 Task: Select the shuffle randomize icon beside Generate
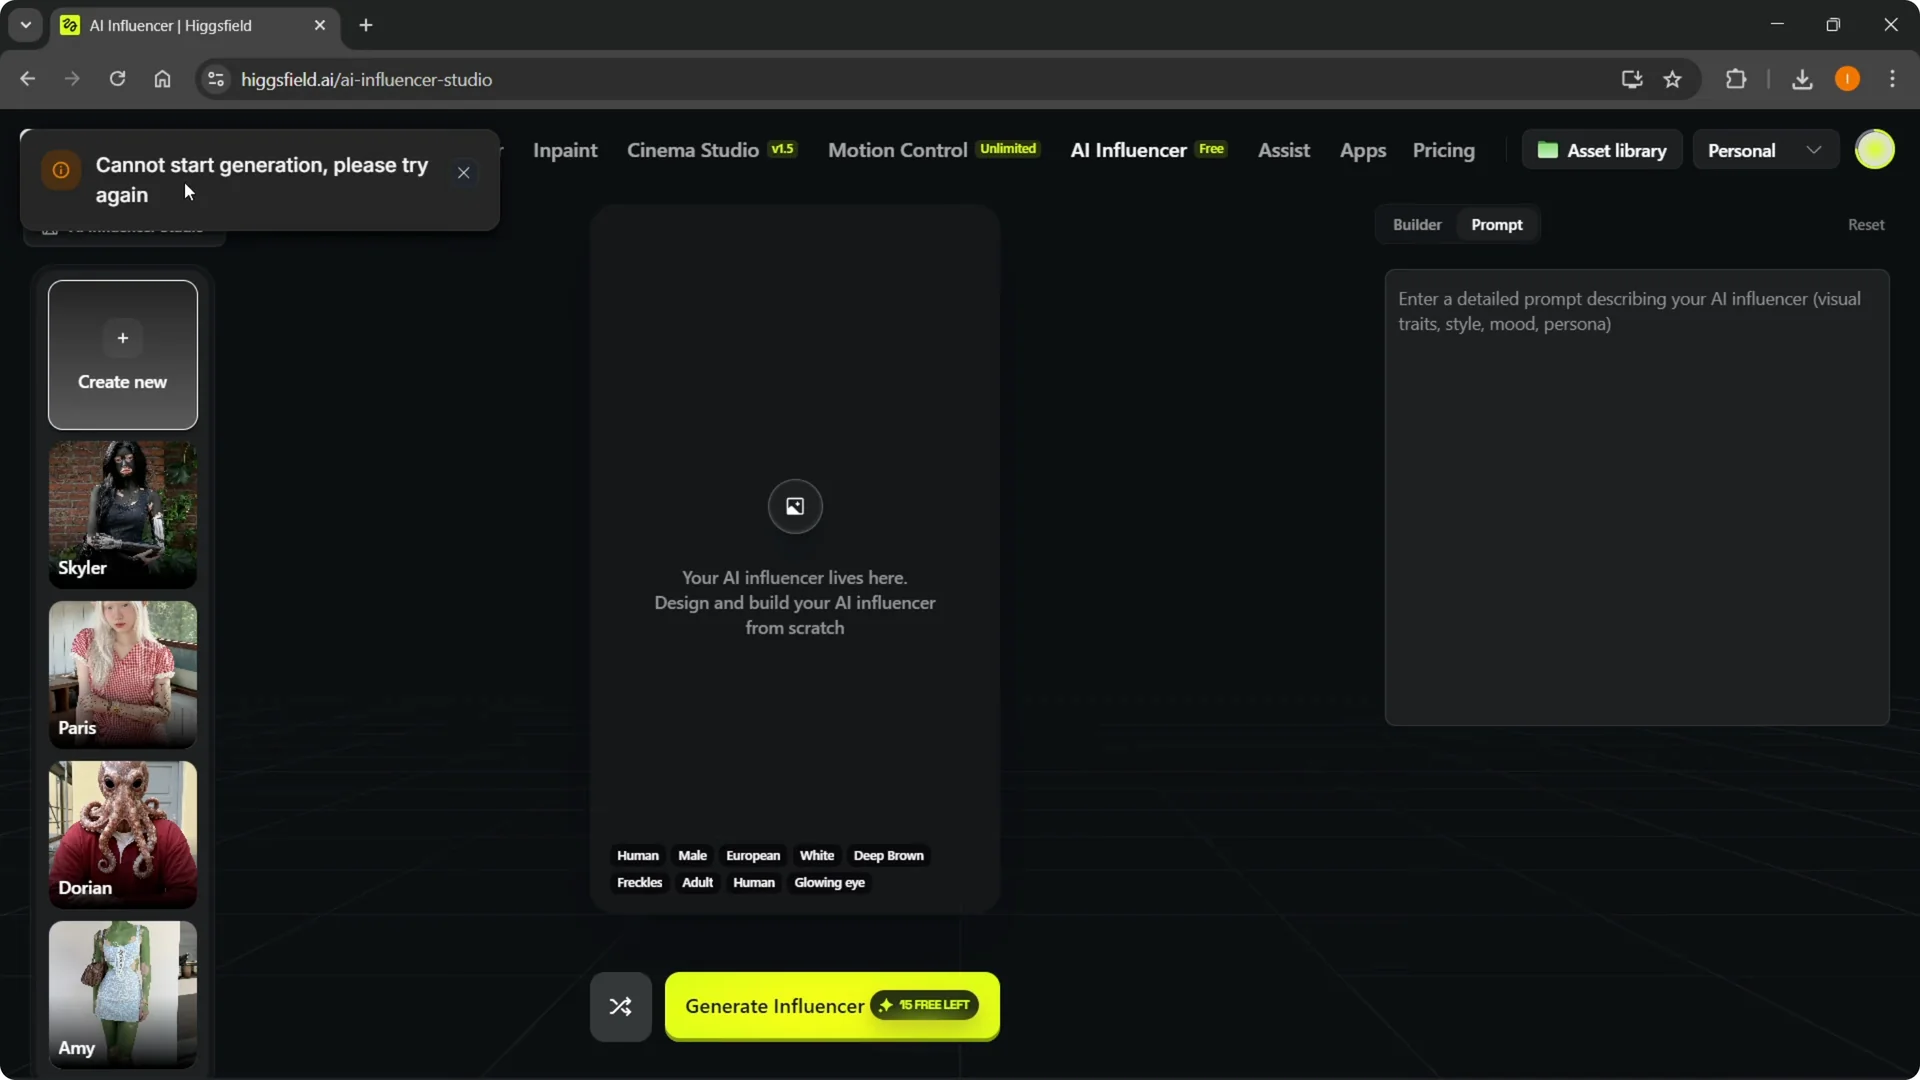point(620,1006)
